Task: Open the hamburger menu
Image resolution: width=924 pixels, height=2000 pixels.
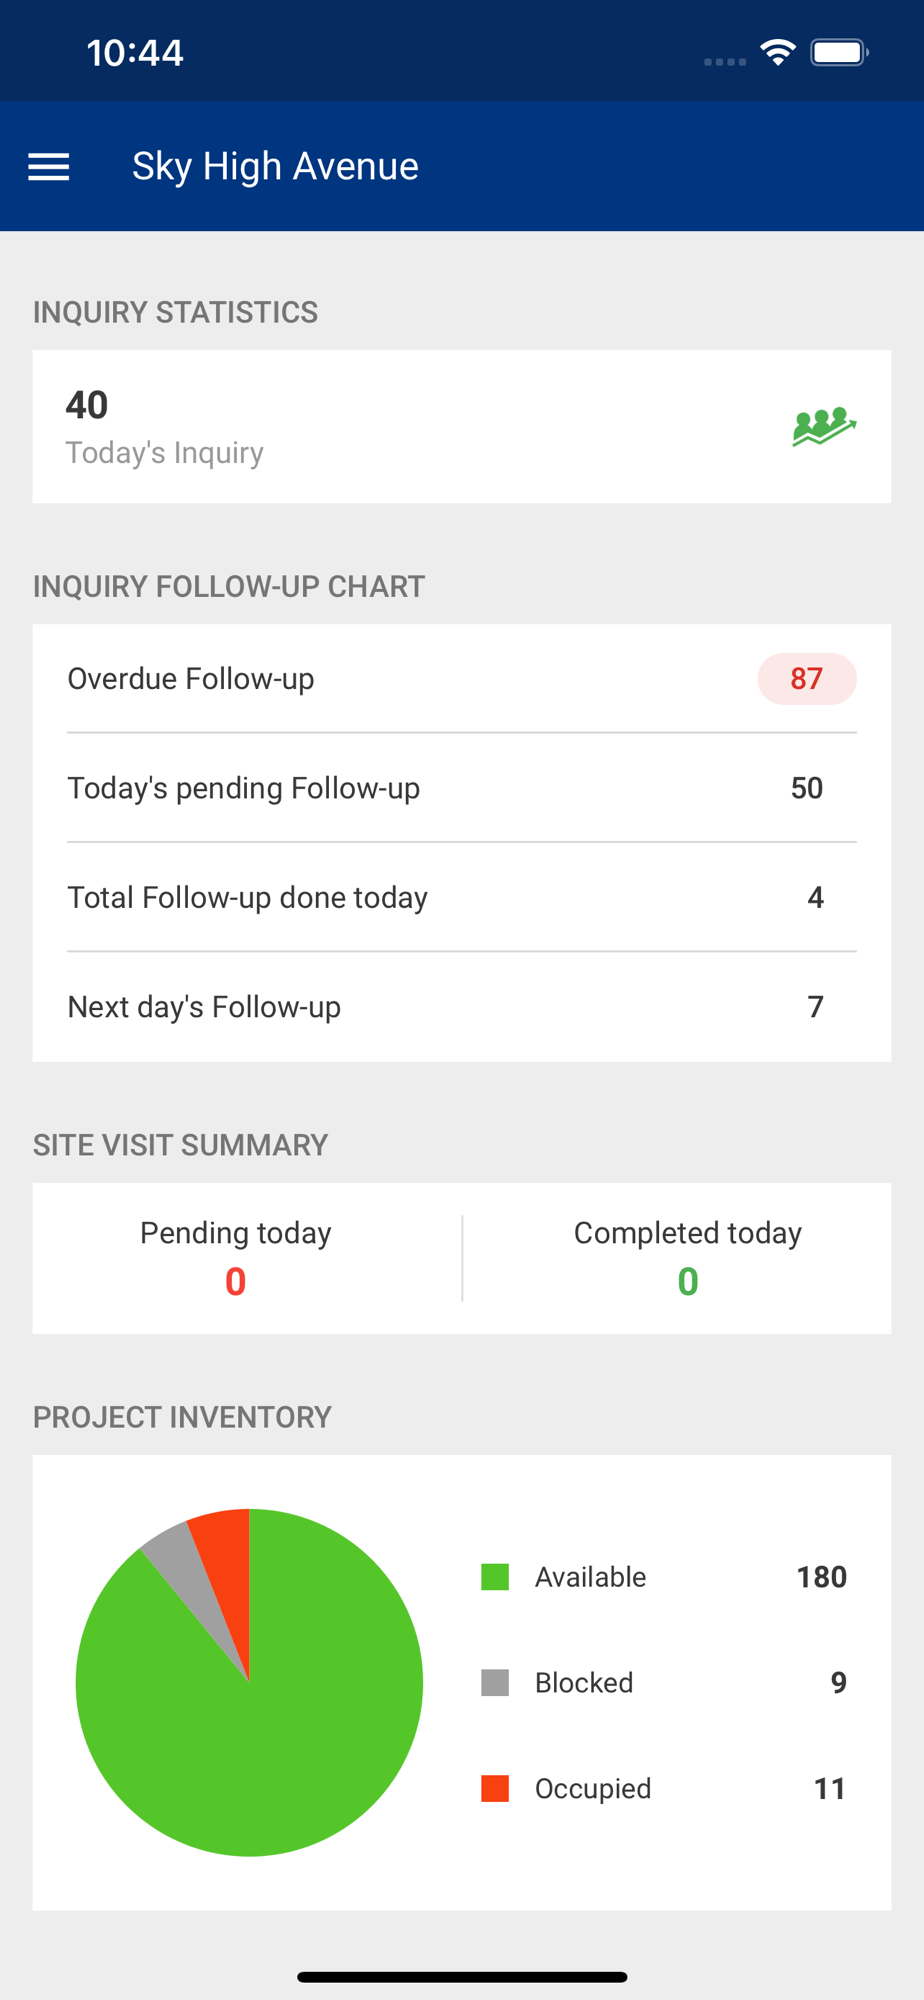Action: [x=48, y=167]
